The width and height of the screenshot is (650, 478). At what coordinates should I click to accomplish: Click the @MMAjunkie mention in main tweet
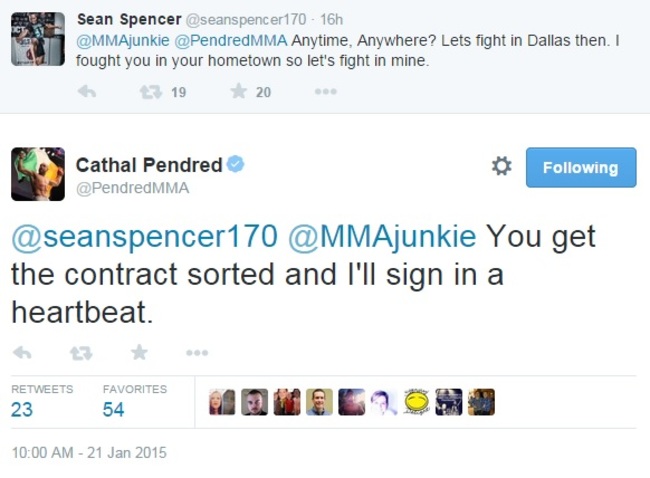point(381,237)
